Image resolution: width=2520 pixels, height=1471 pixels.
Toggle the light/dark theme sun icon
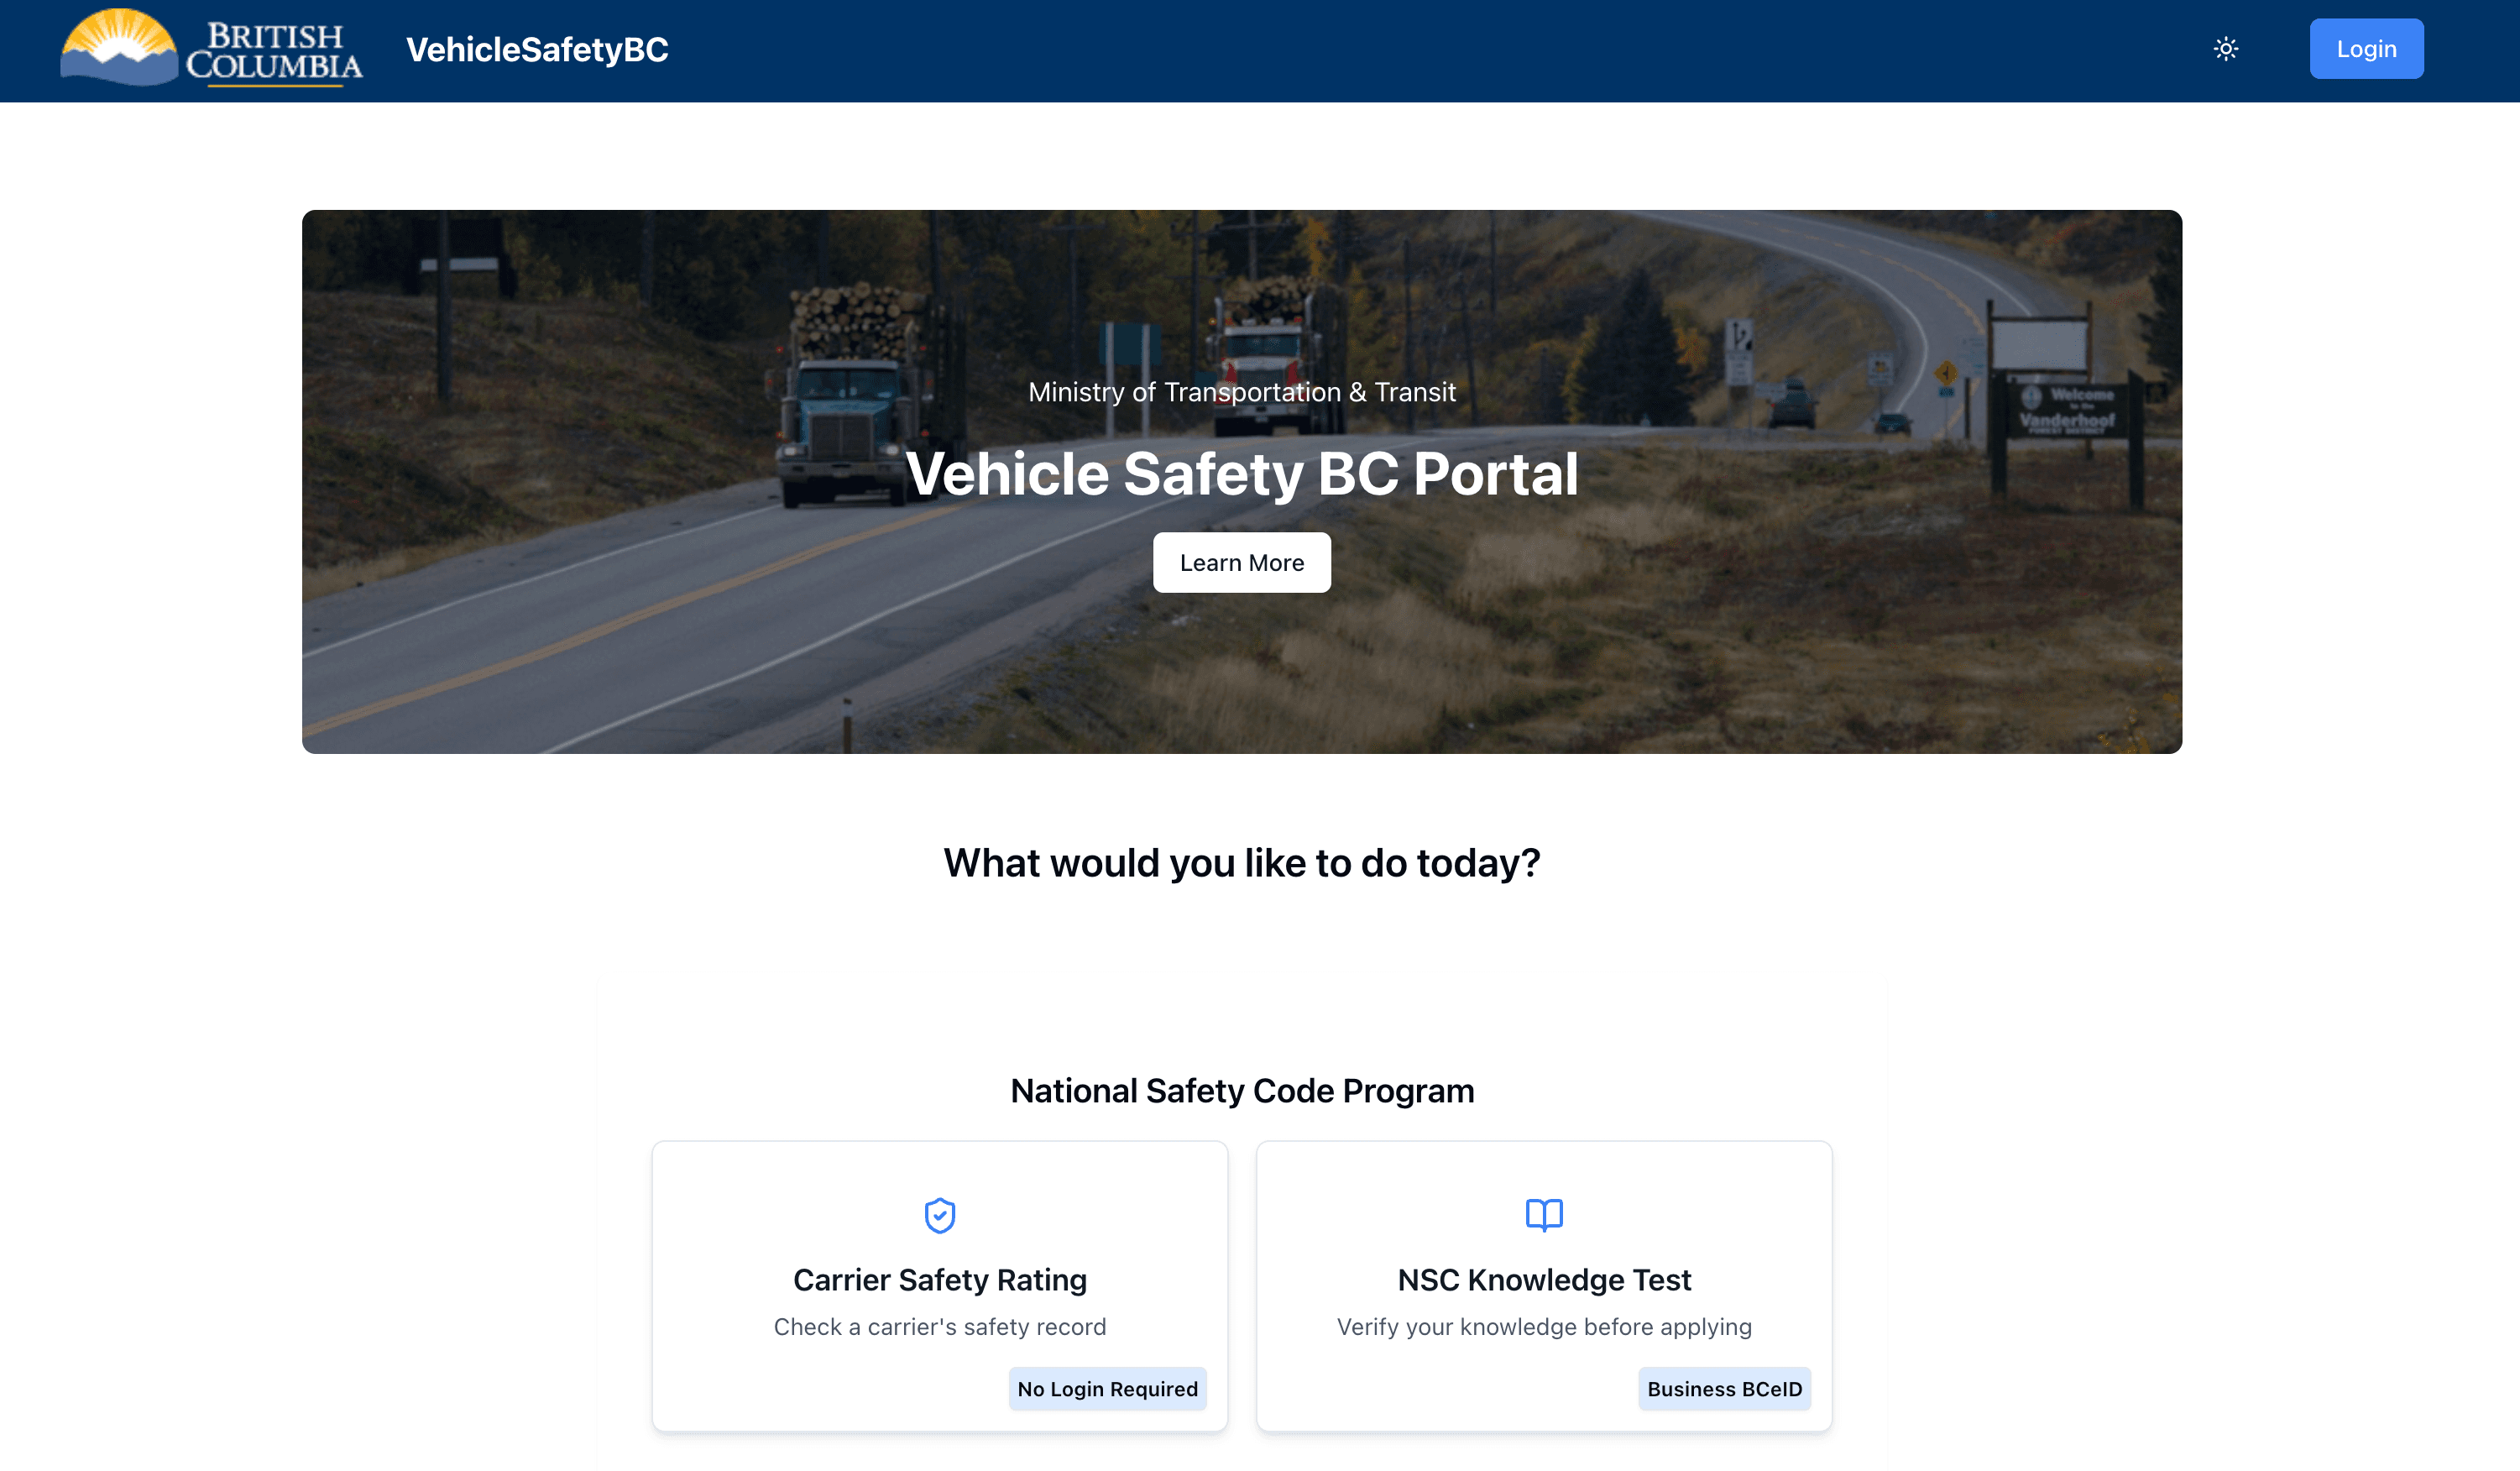tap(2225, 49)
